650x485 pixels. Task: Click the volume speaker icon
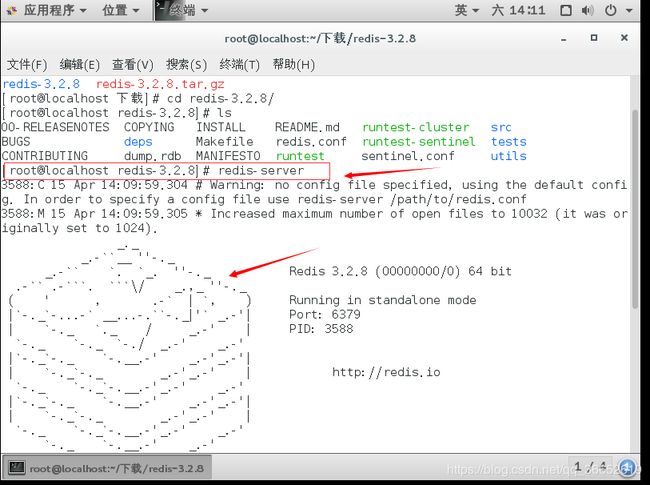click(587, 10)
